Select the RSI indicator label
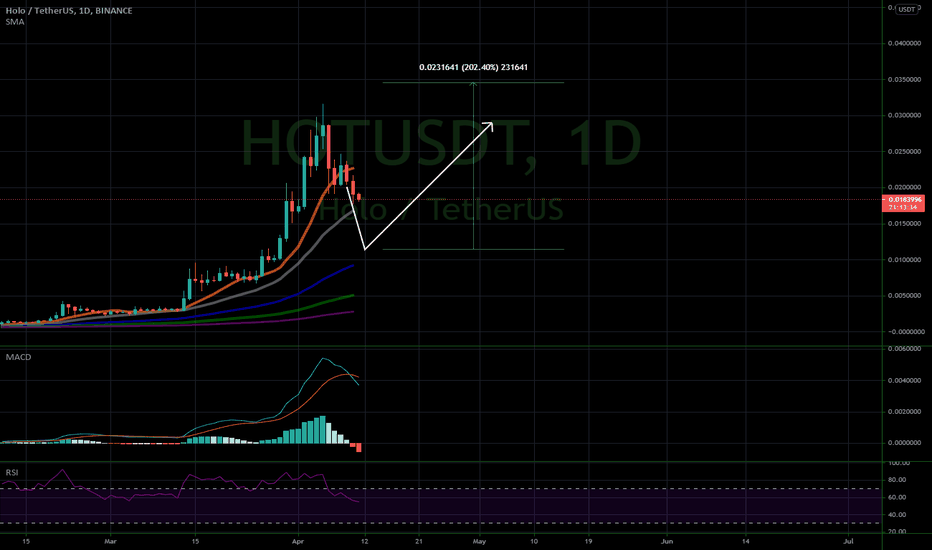Image resolution: width=932 pixels, height=550 pixels. 12,472
